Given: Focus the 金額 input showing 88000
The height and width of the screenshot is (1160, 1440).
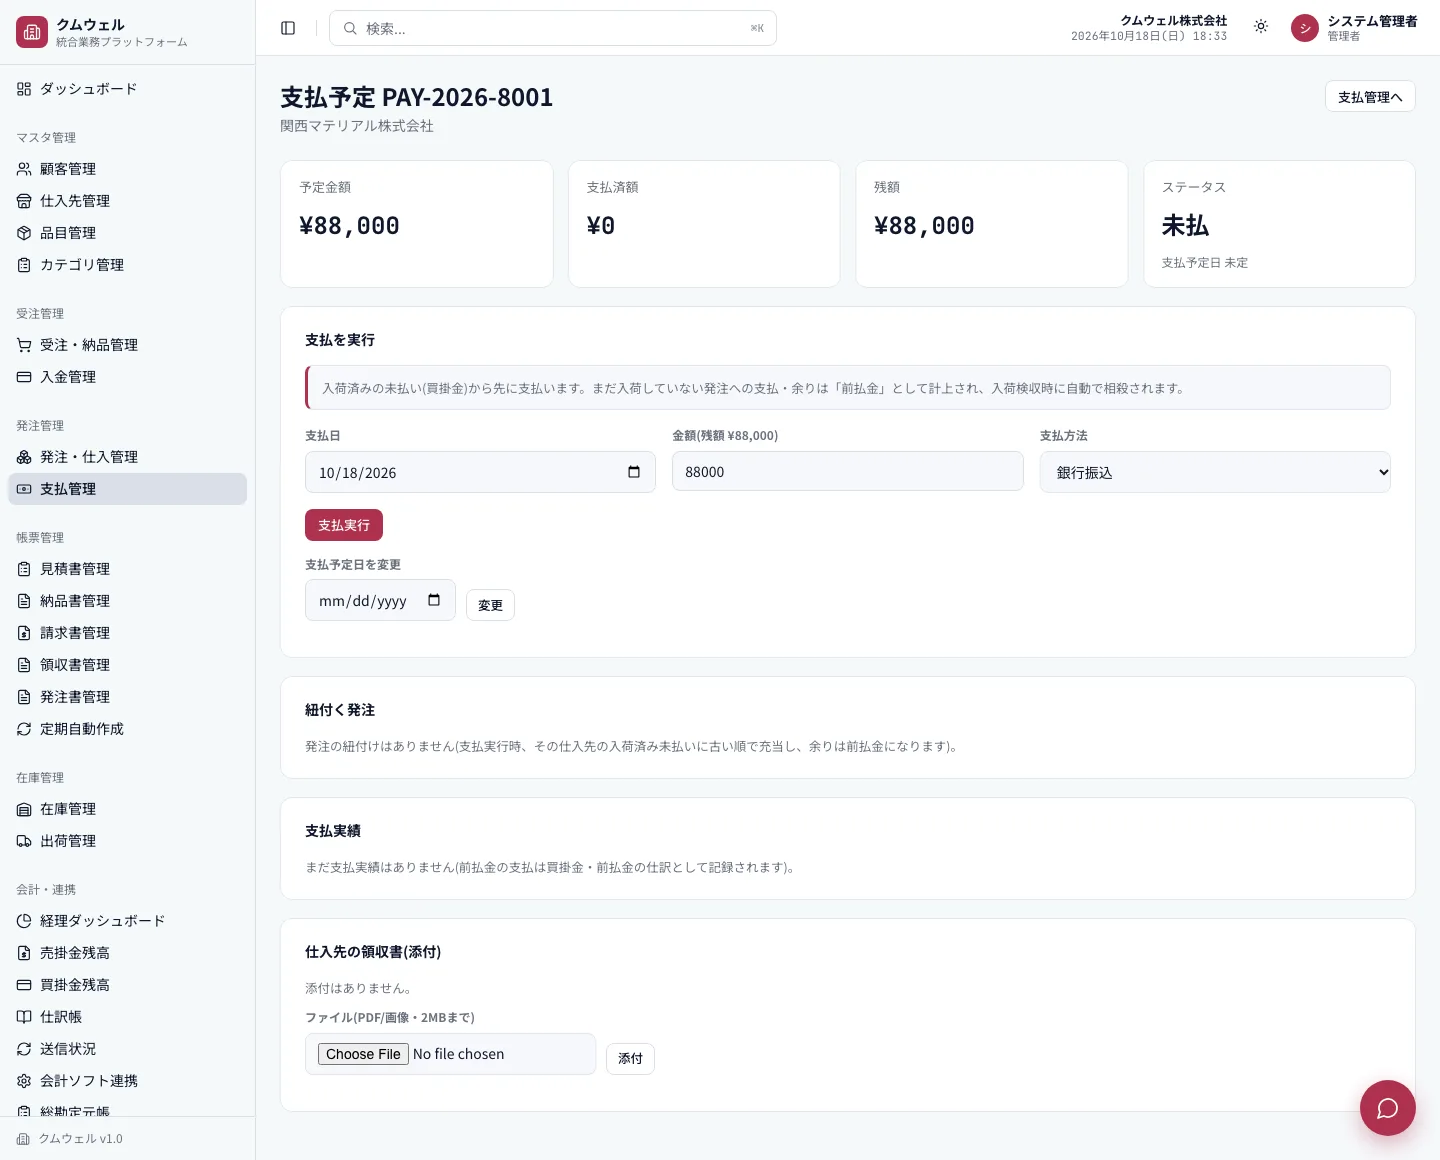Looking at the screenshot, I should click(848, 471).
